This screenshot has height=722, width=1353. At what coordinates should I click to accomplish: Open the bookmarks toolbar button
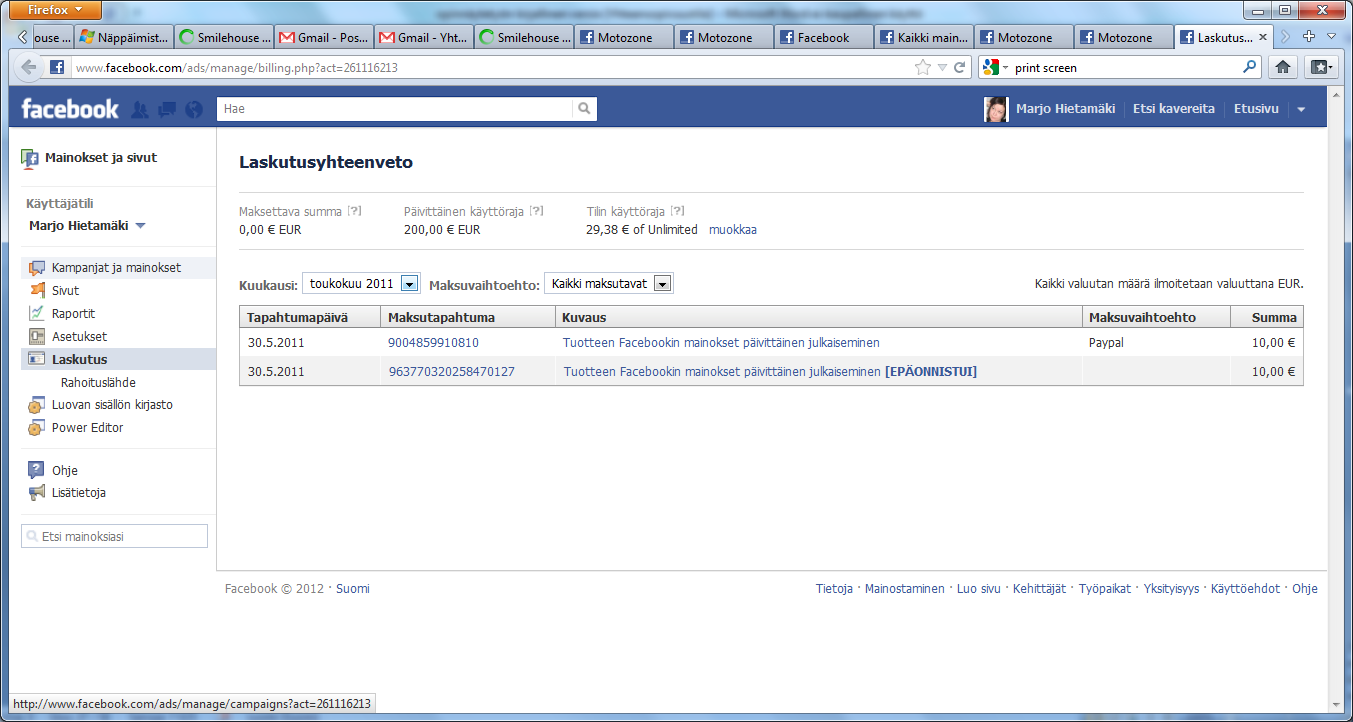tap(1321, 68)
